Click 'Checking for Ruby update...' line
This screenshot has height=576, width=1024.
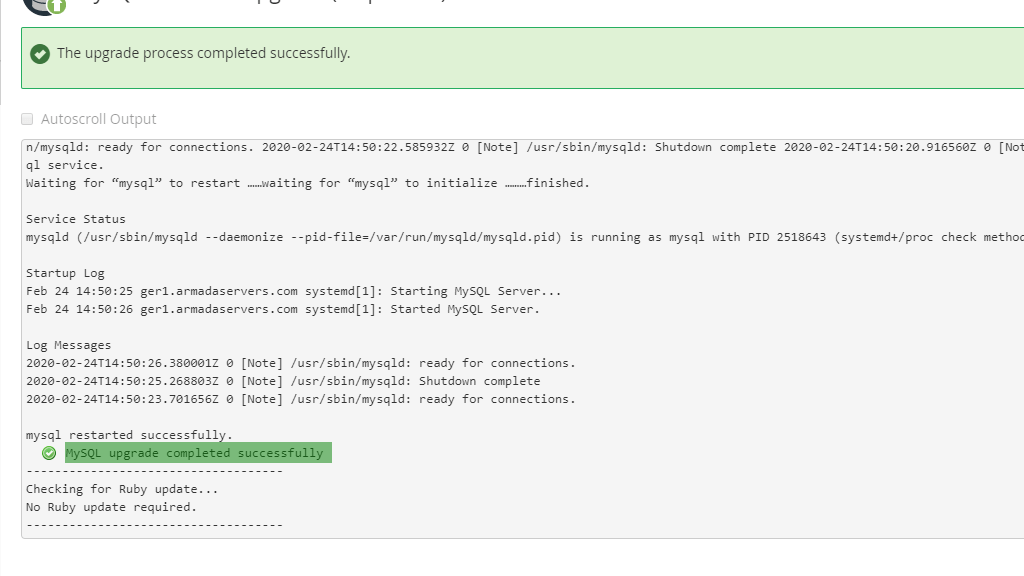(x=122, y=489)
